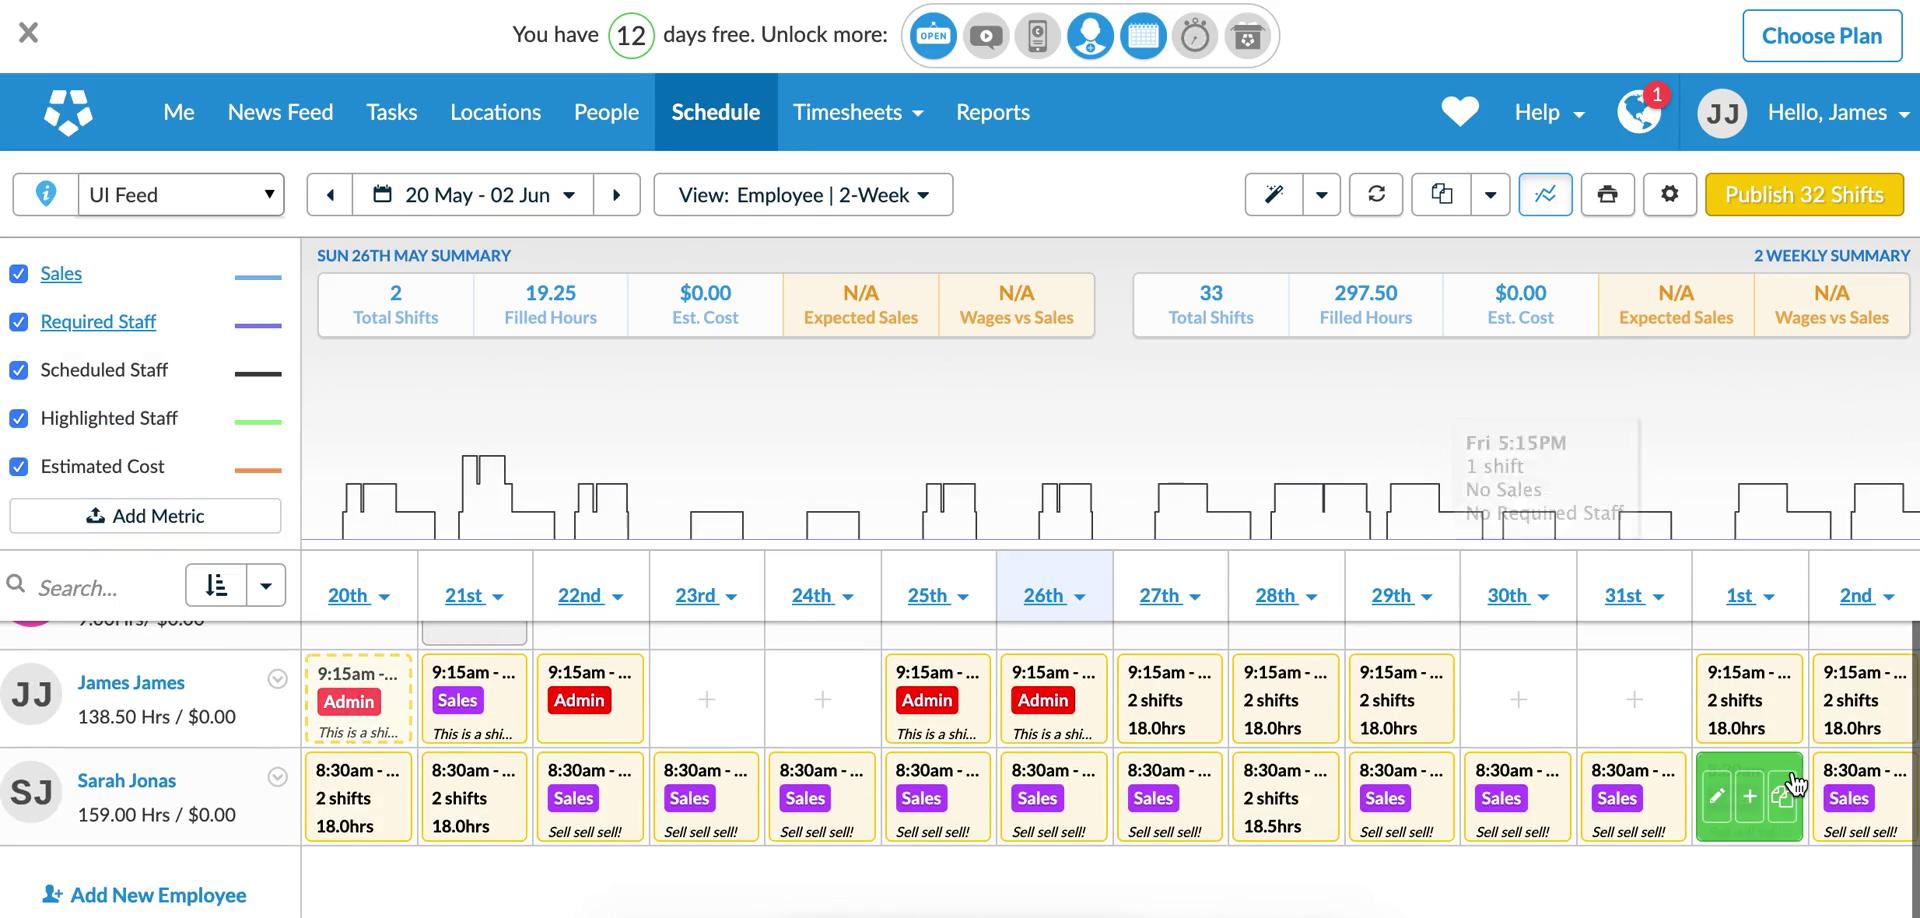
Task: Add shift for James James on 23rd
Action: [x=706, y=699]
